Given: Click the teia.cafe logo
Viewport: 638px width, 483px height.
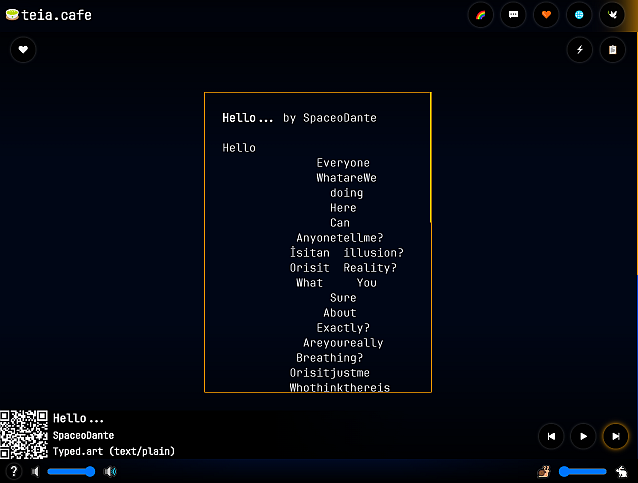Looking at the screenshot, I should (49, 15).
